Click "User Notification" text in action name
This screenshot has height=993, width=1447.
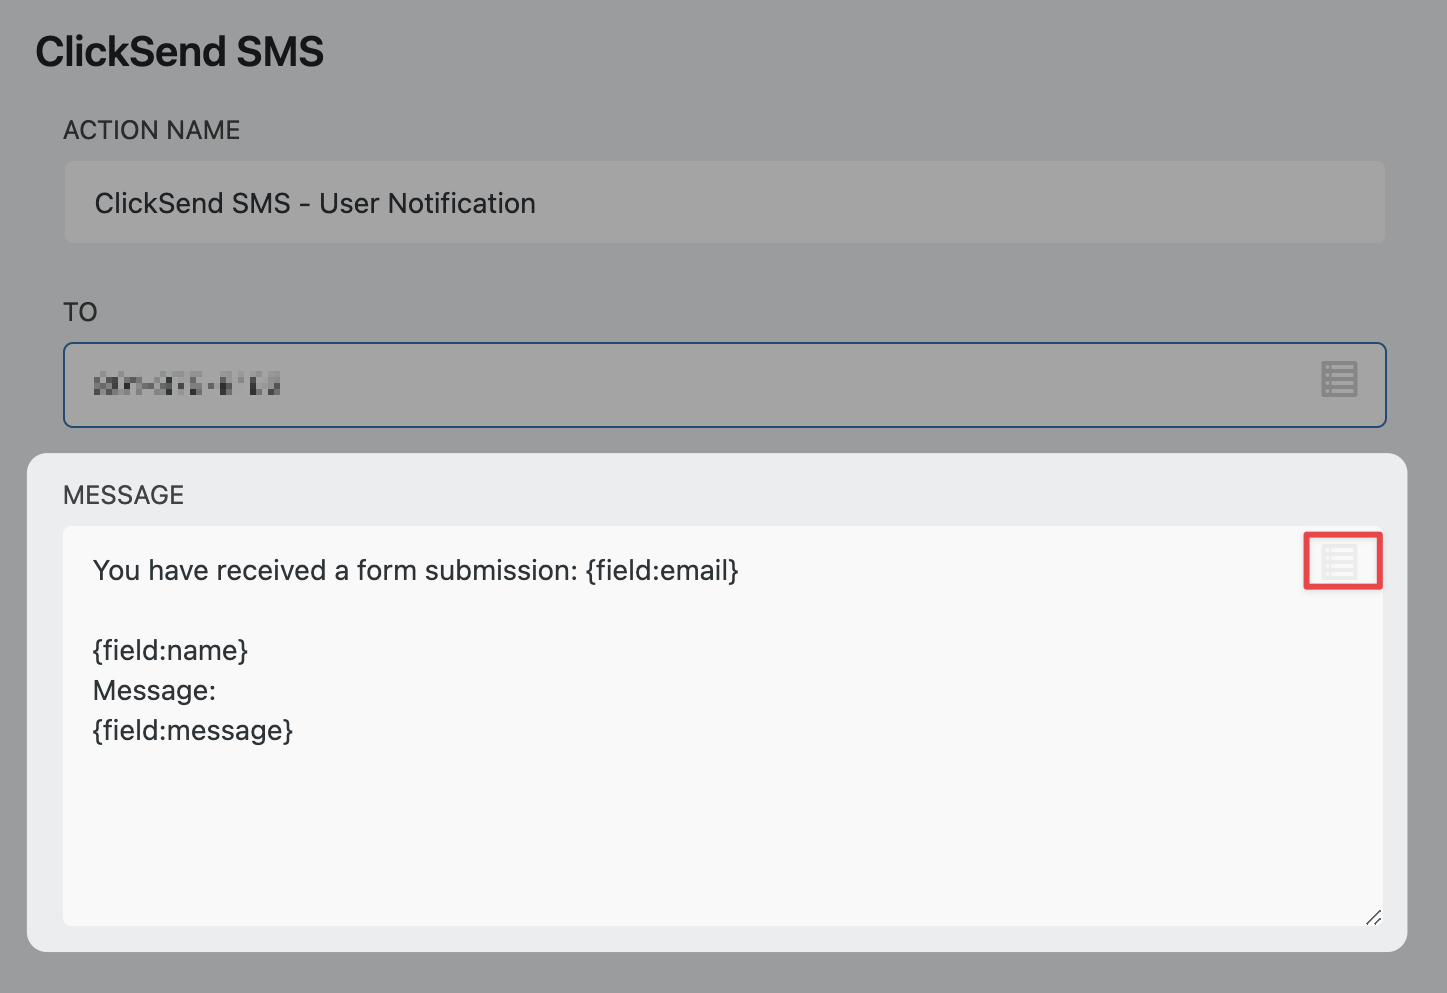click(427, 204)
